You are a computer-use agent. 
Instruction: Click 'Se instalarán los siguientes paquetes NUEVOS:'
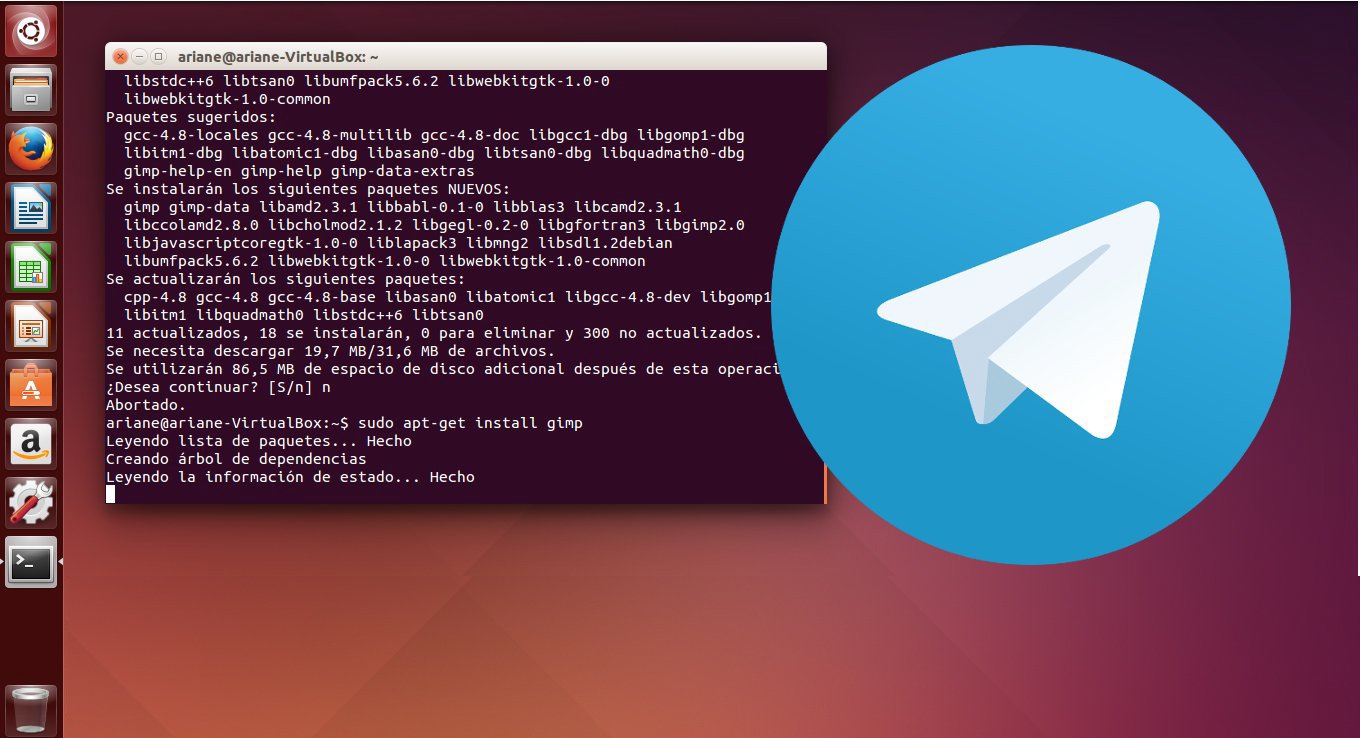coord(308,189)
